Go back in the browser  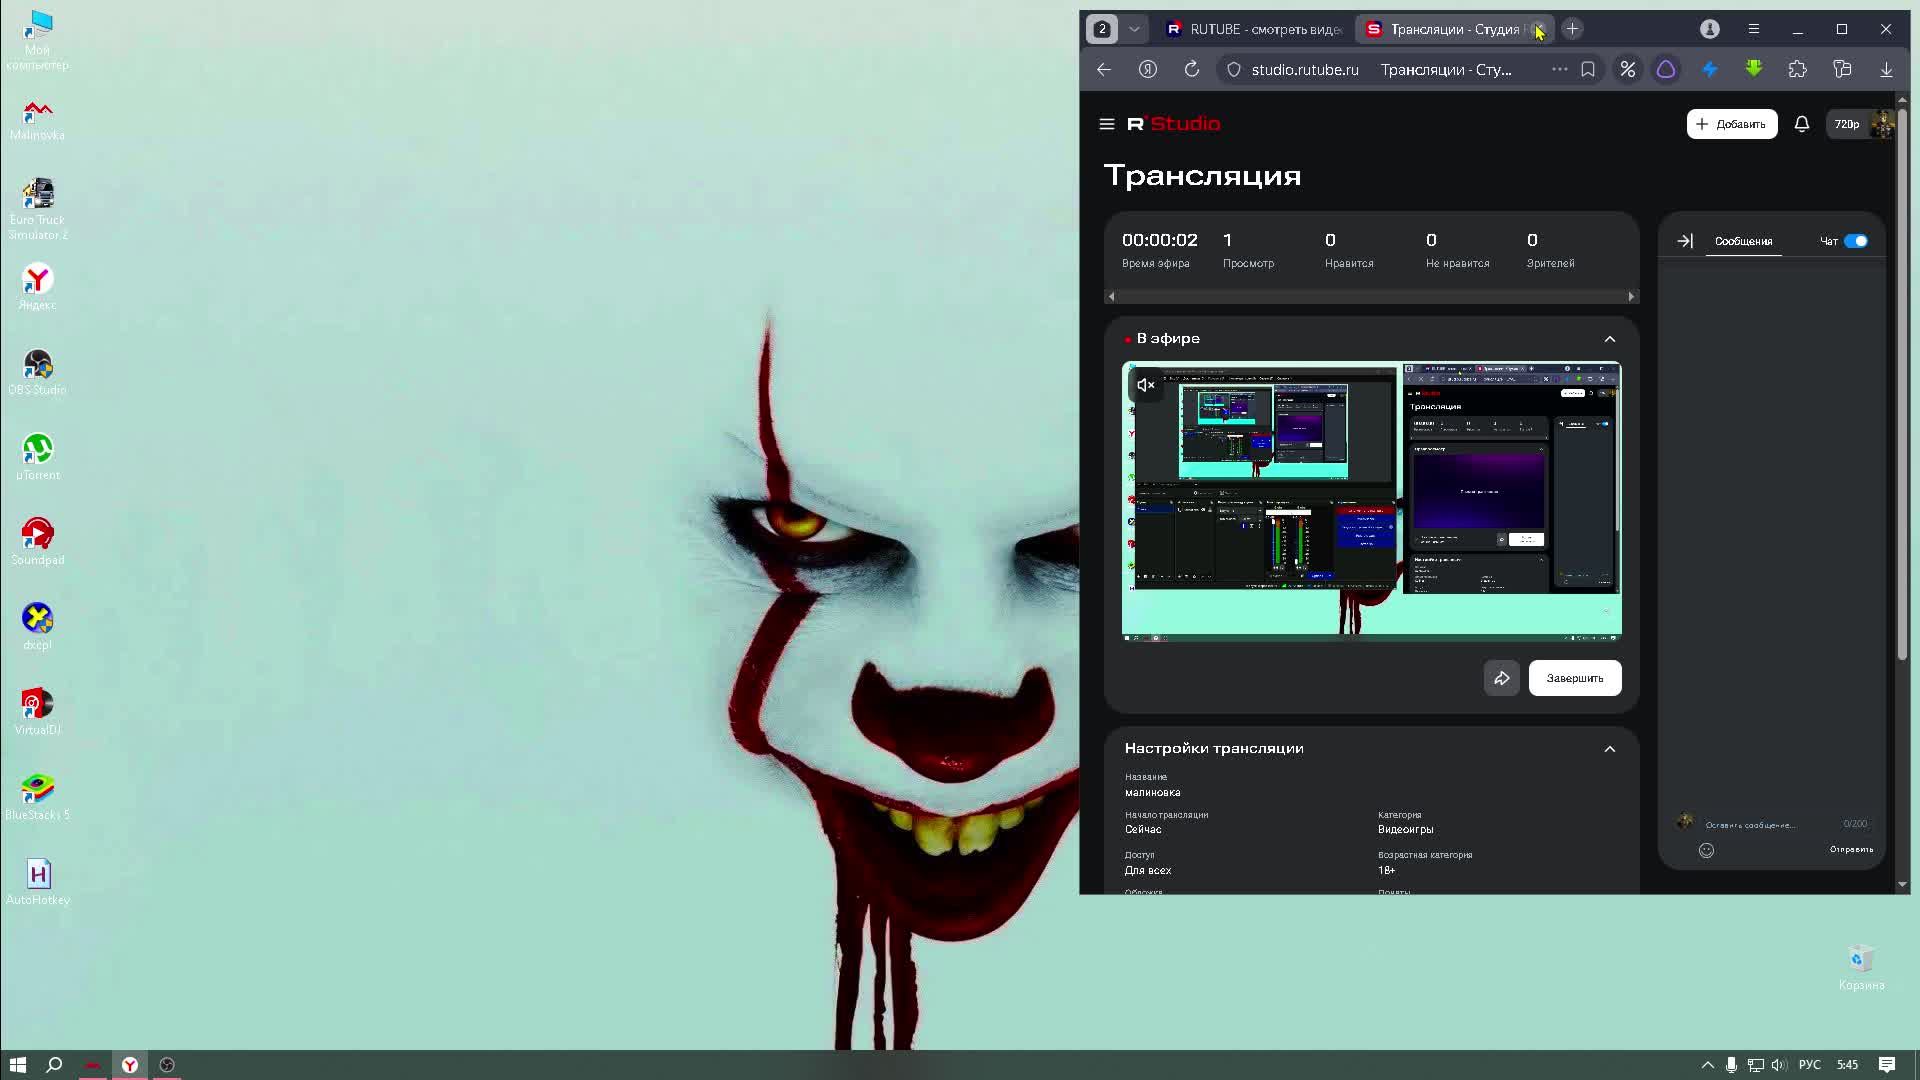point(1104,69)
